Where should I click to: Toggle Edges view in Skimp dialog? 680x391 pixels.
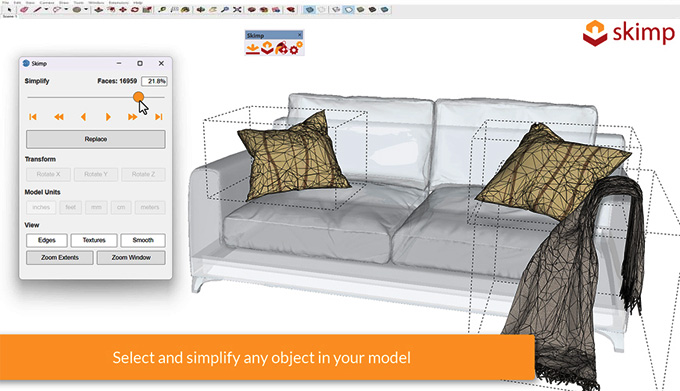point(47,240)
